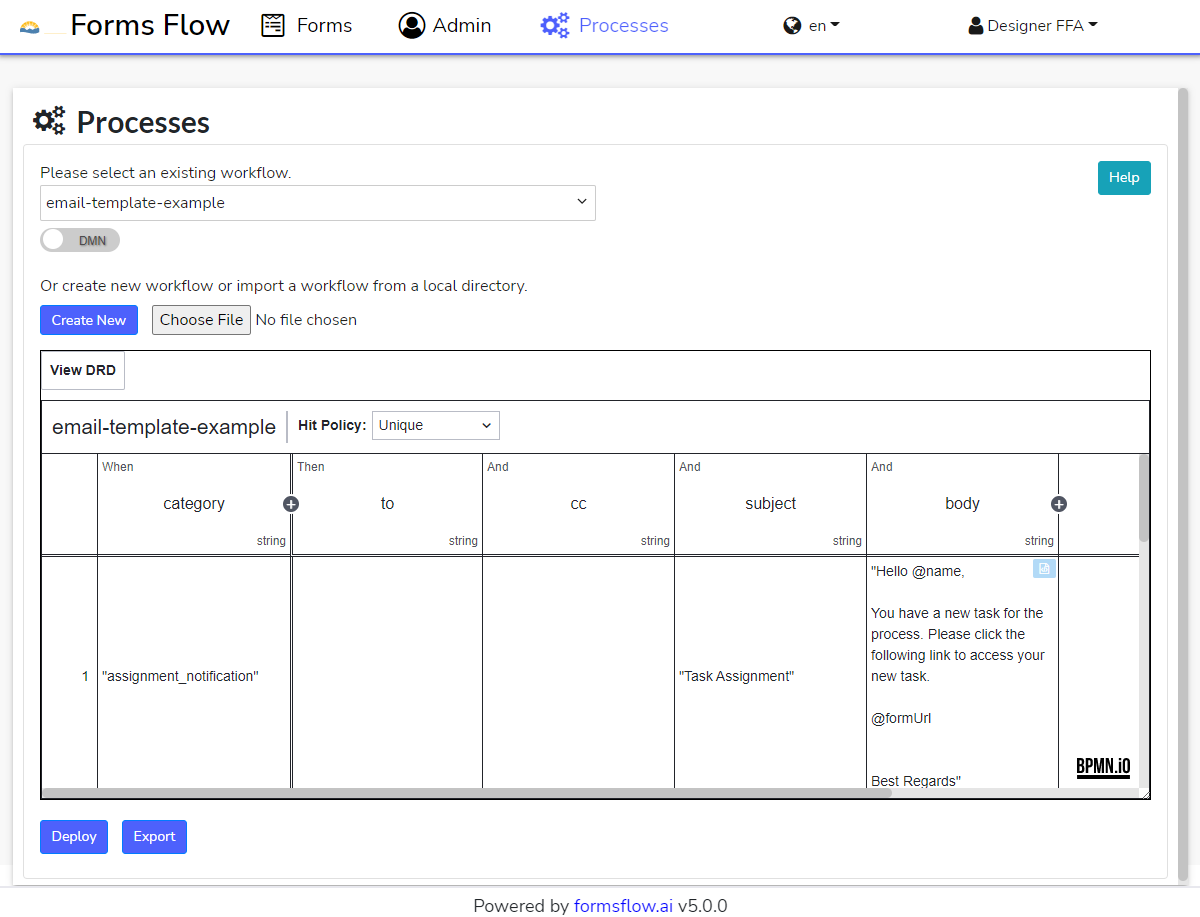Open the Admin menu

point(461,26)
